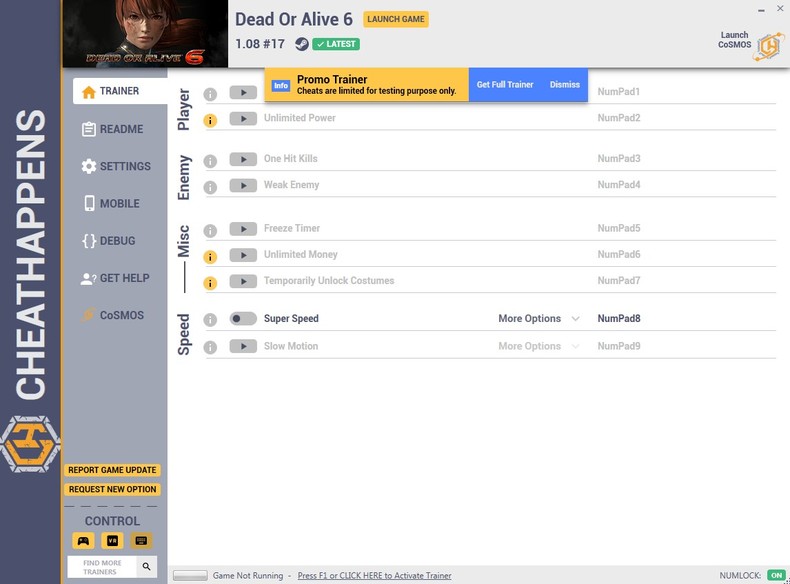This screenshot has height=584, width=790.
Task: Dismiss the Promo Trainer banner
Action: coord(565,85)
